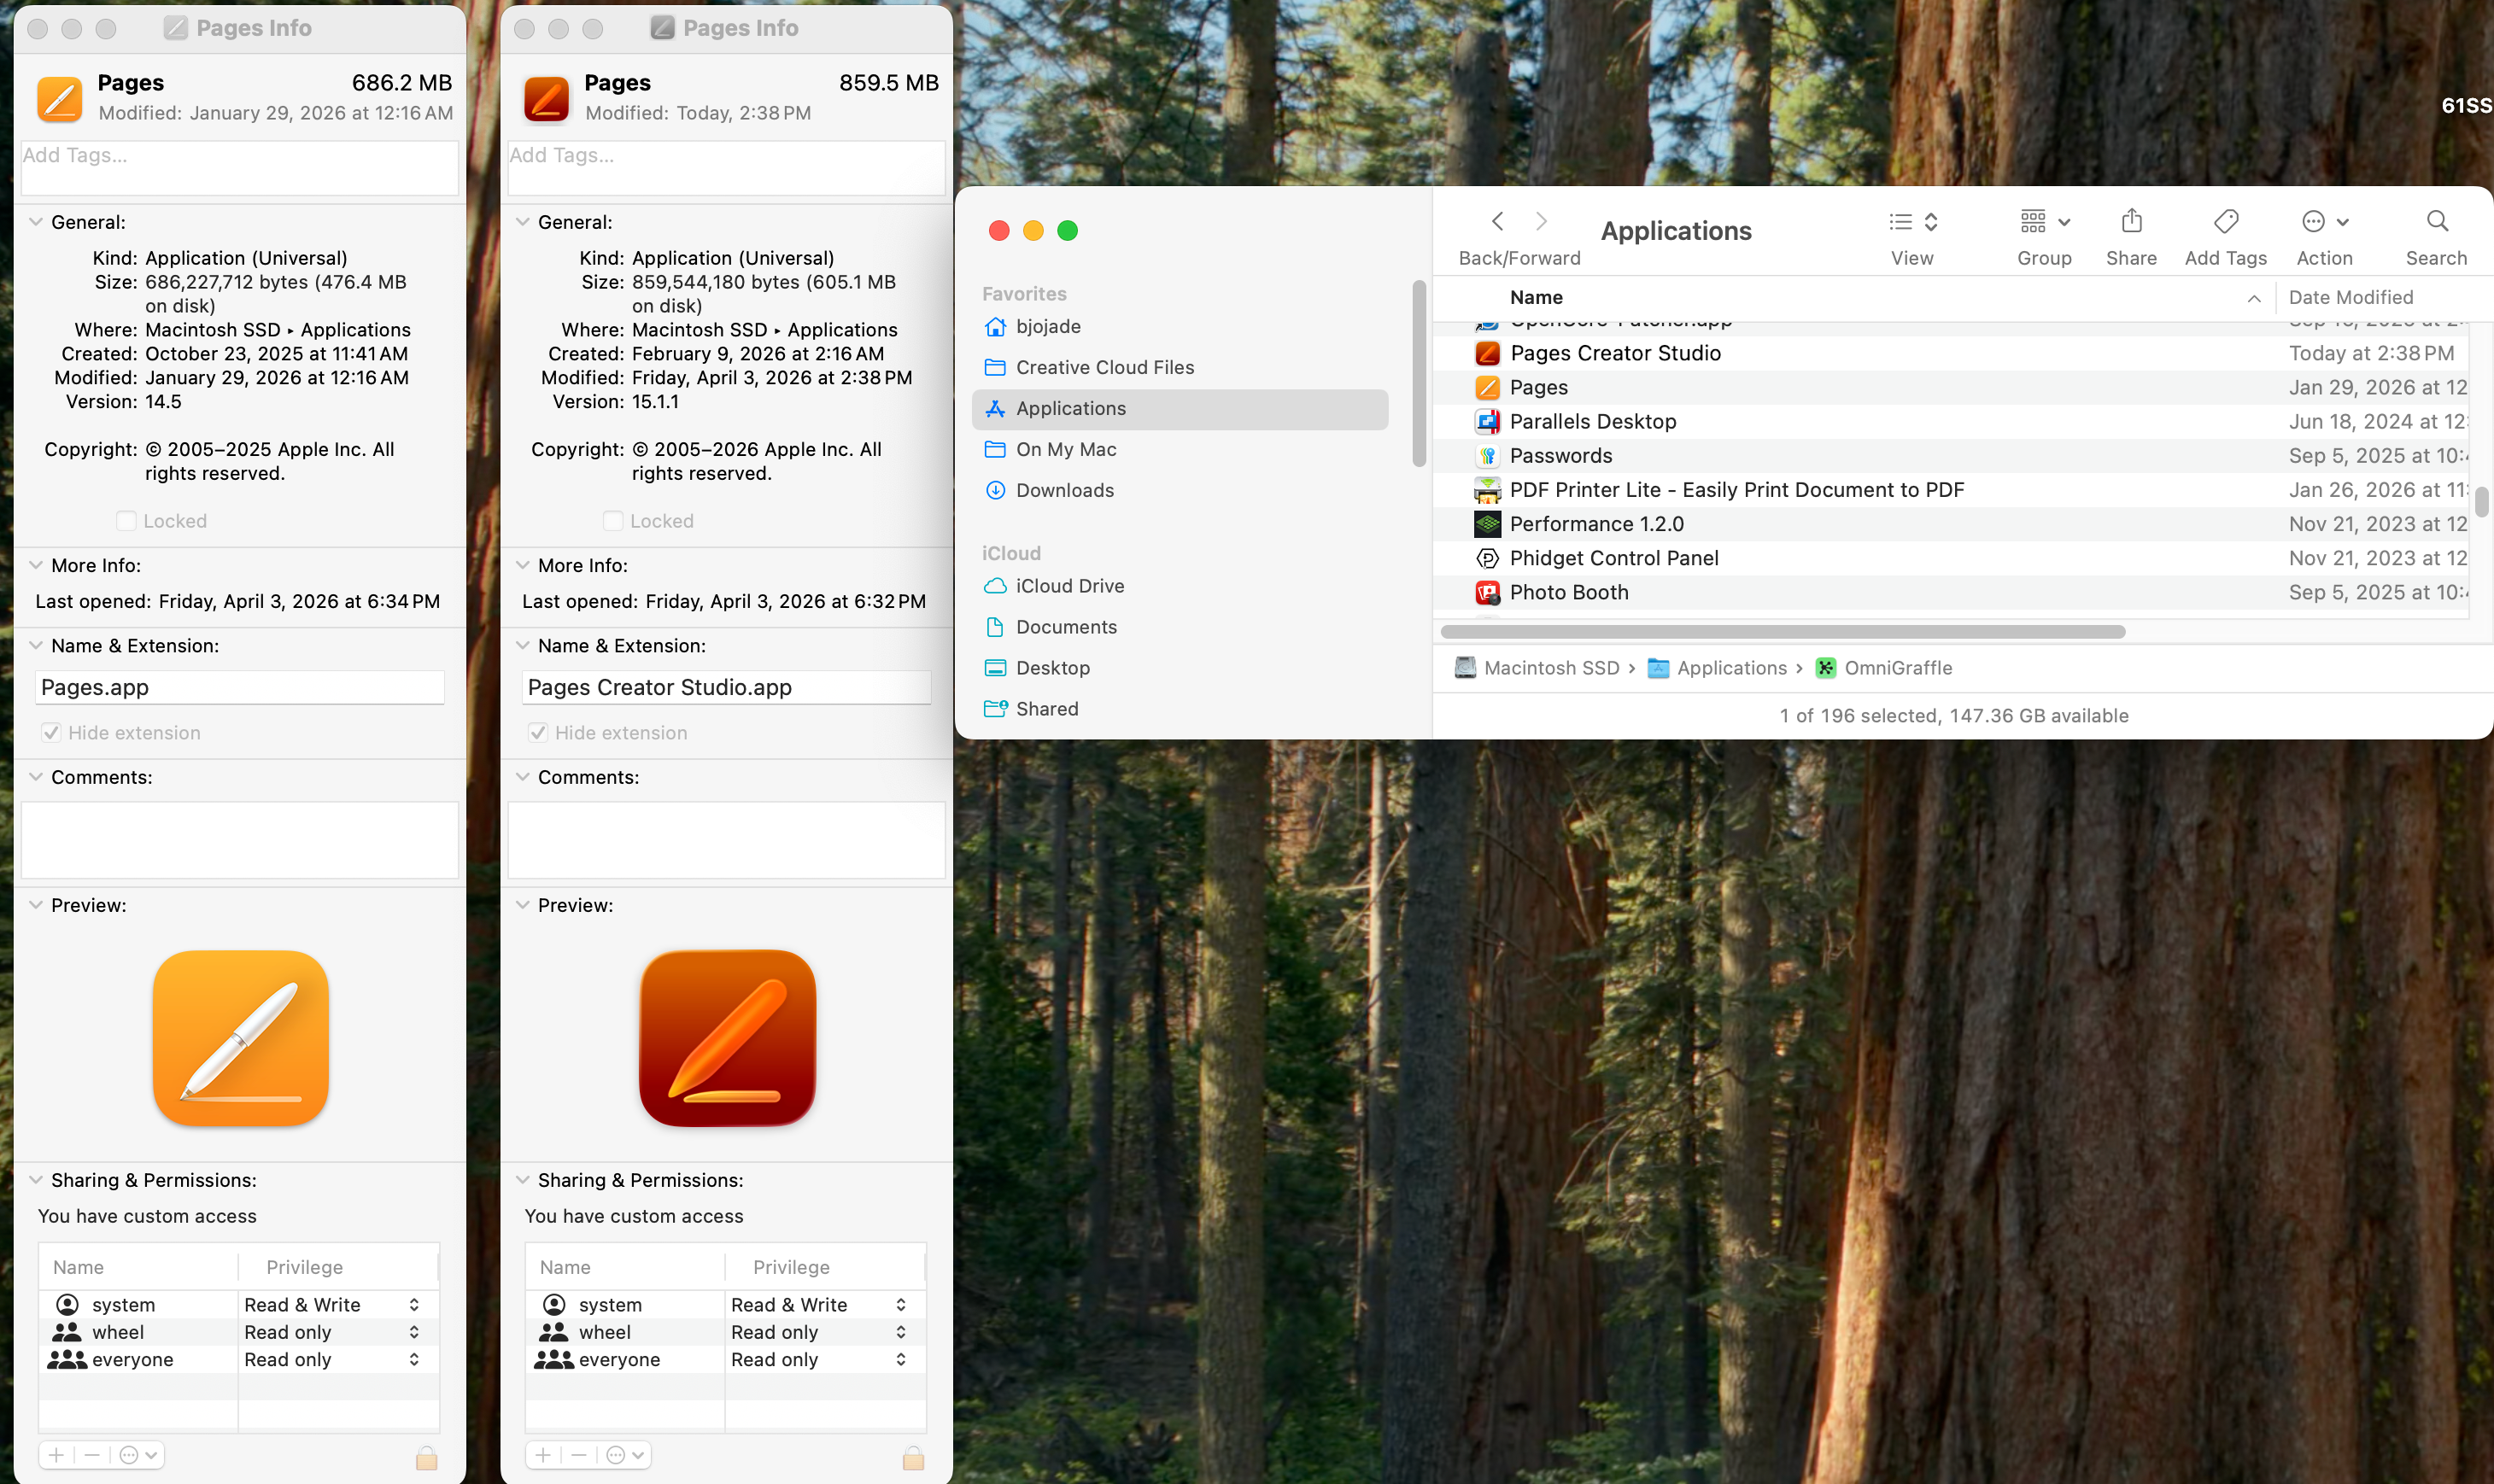
Task: Click the Passwords app icon
Action: (x=1487, y=456)
